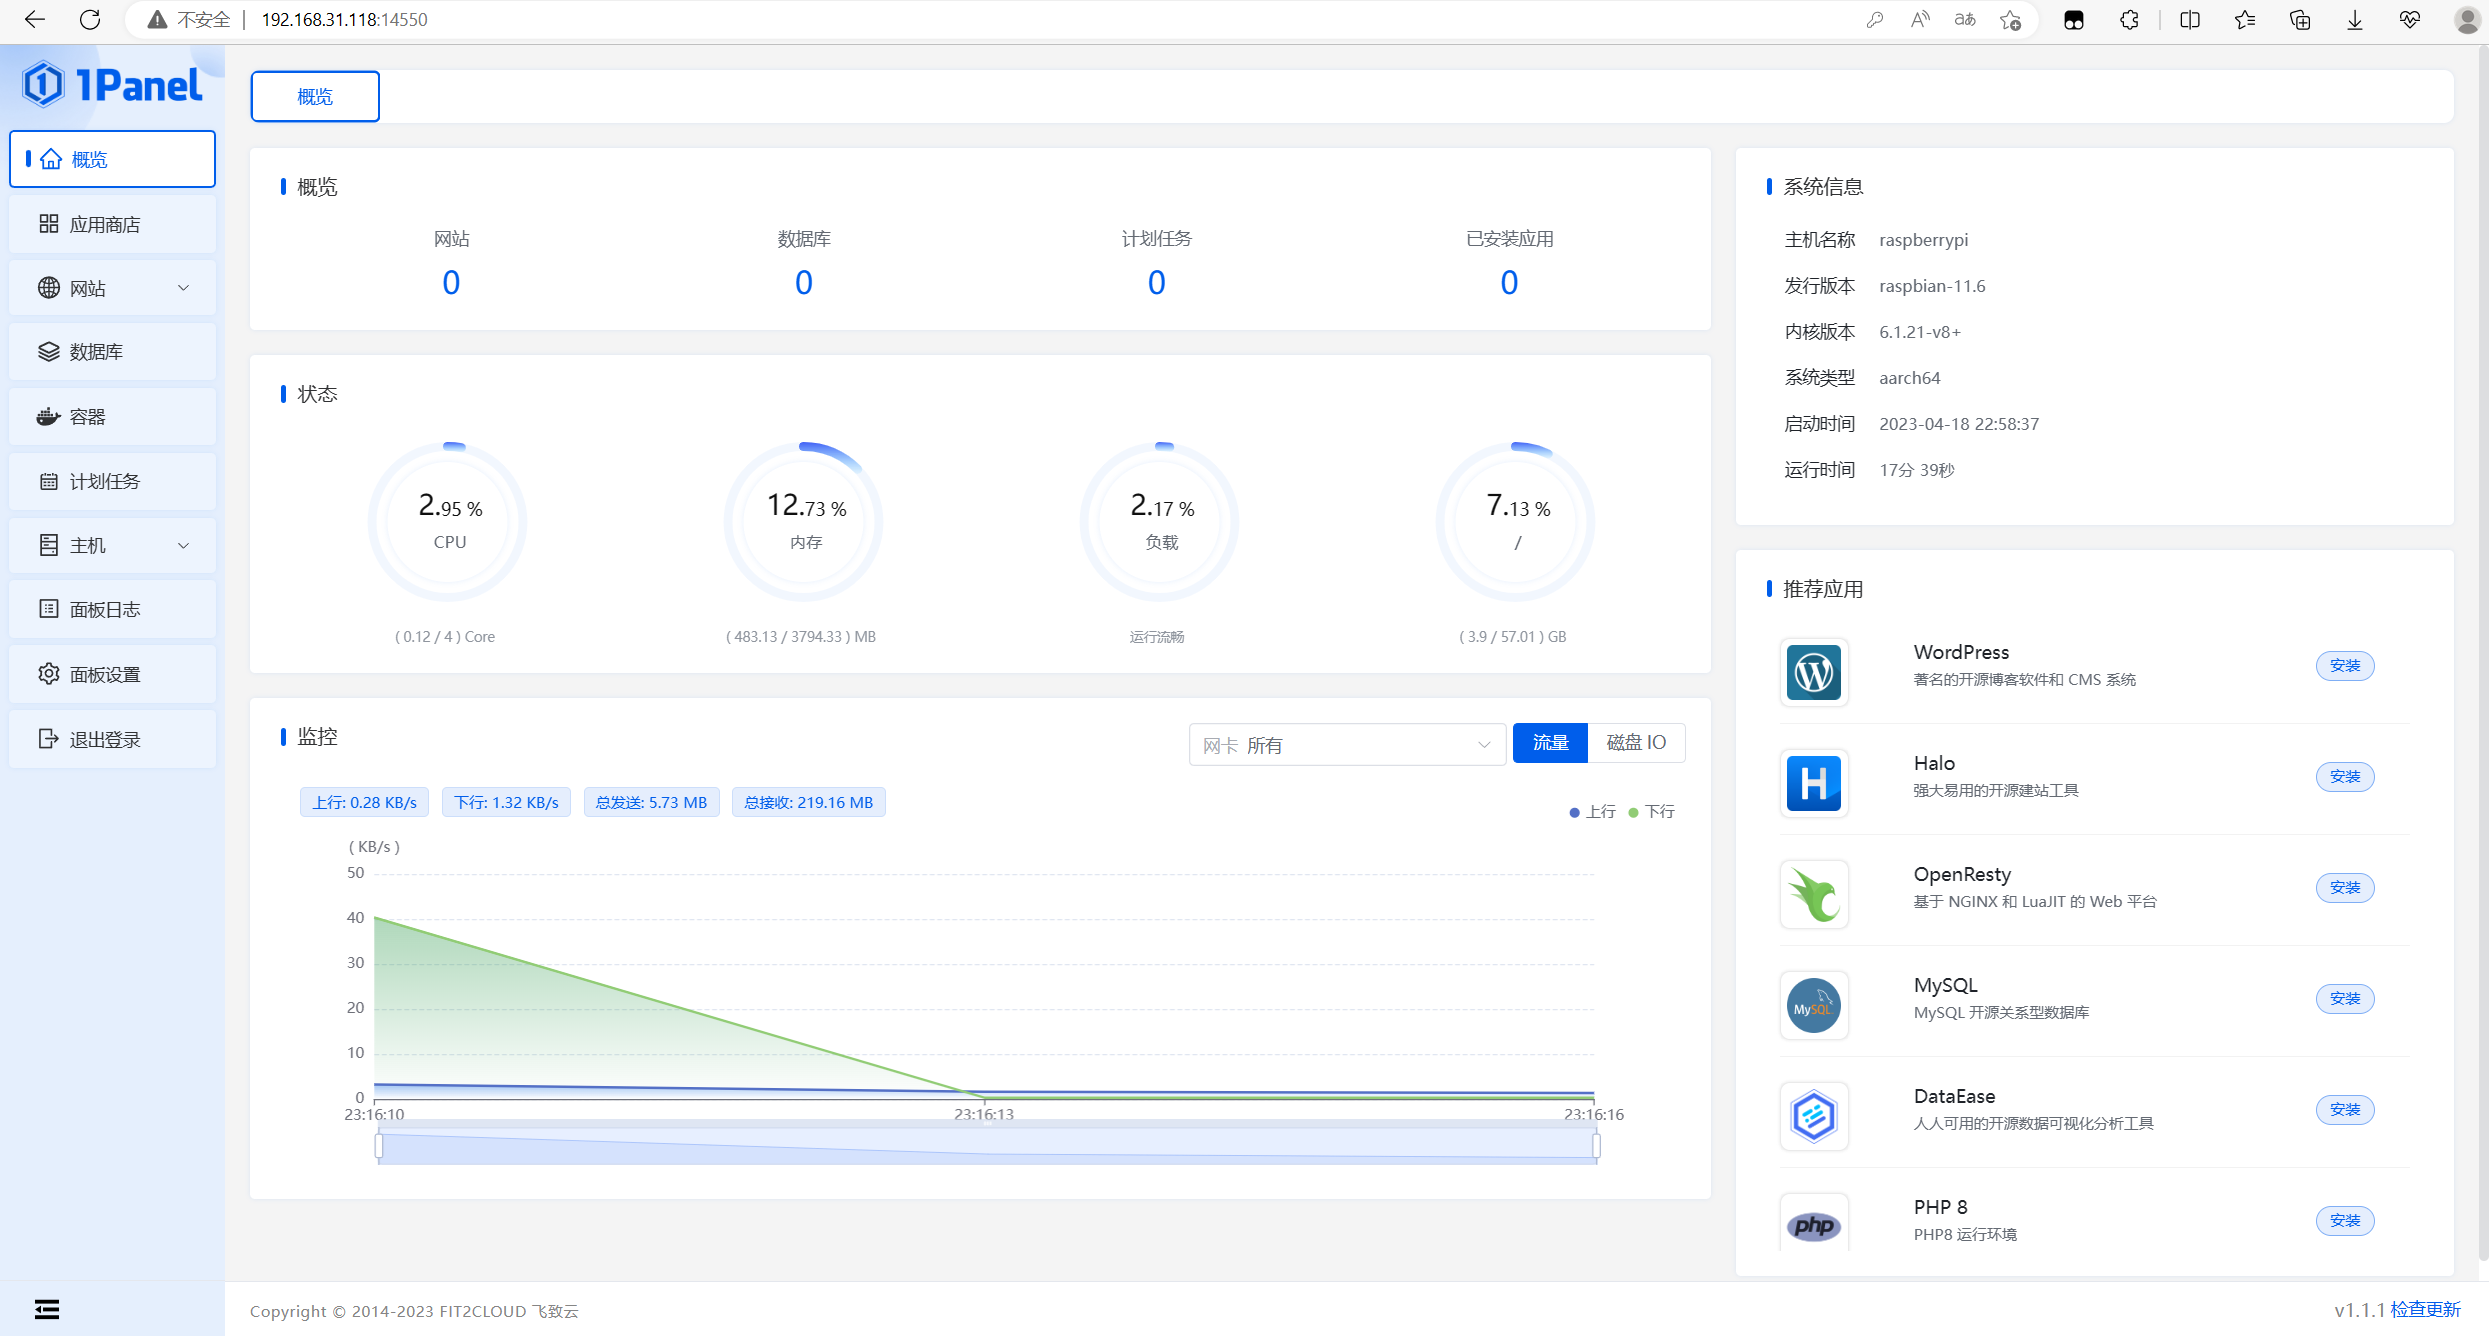Screen dimensions: 2489x1336
Task: Click the Halo app icon
Action: click(1813, 783)
